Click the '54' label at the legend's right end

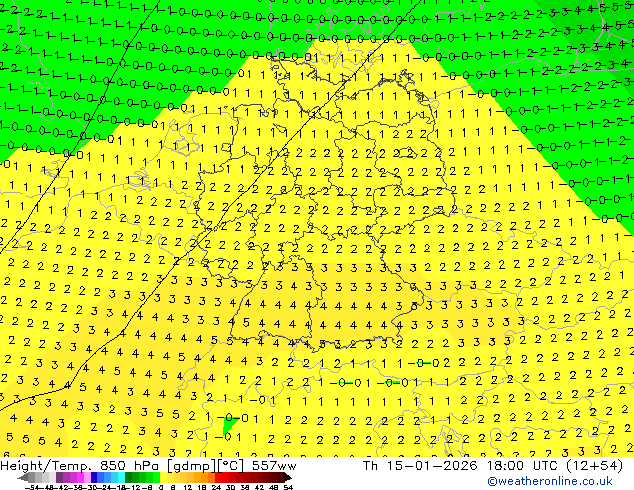(289, 487)
